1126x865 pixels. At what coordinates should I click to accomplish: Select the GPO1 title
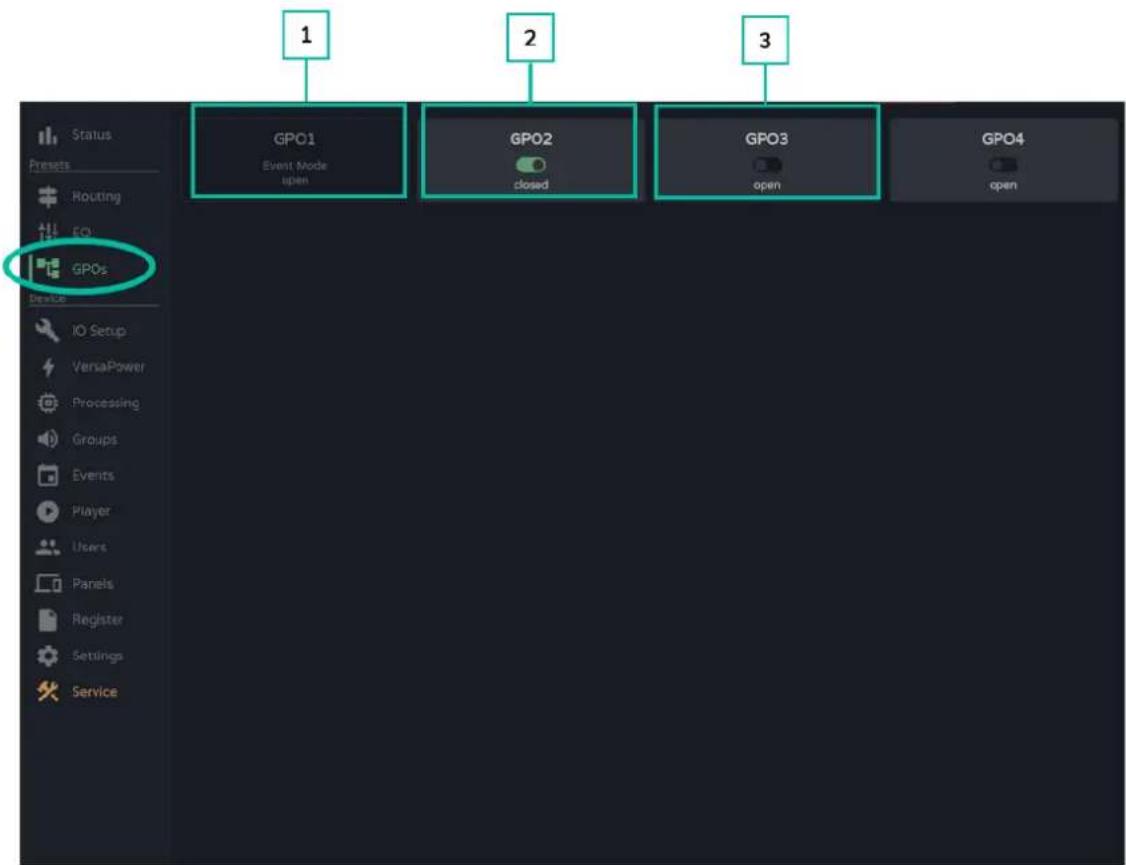(294, 139)
